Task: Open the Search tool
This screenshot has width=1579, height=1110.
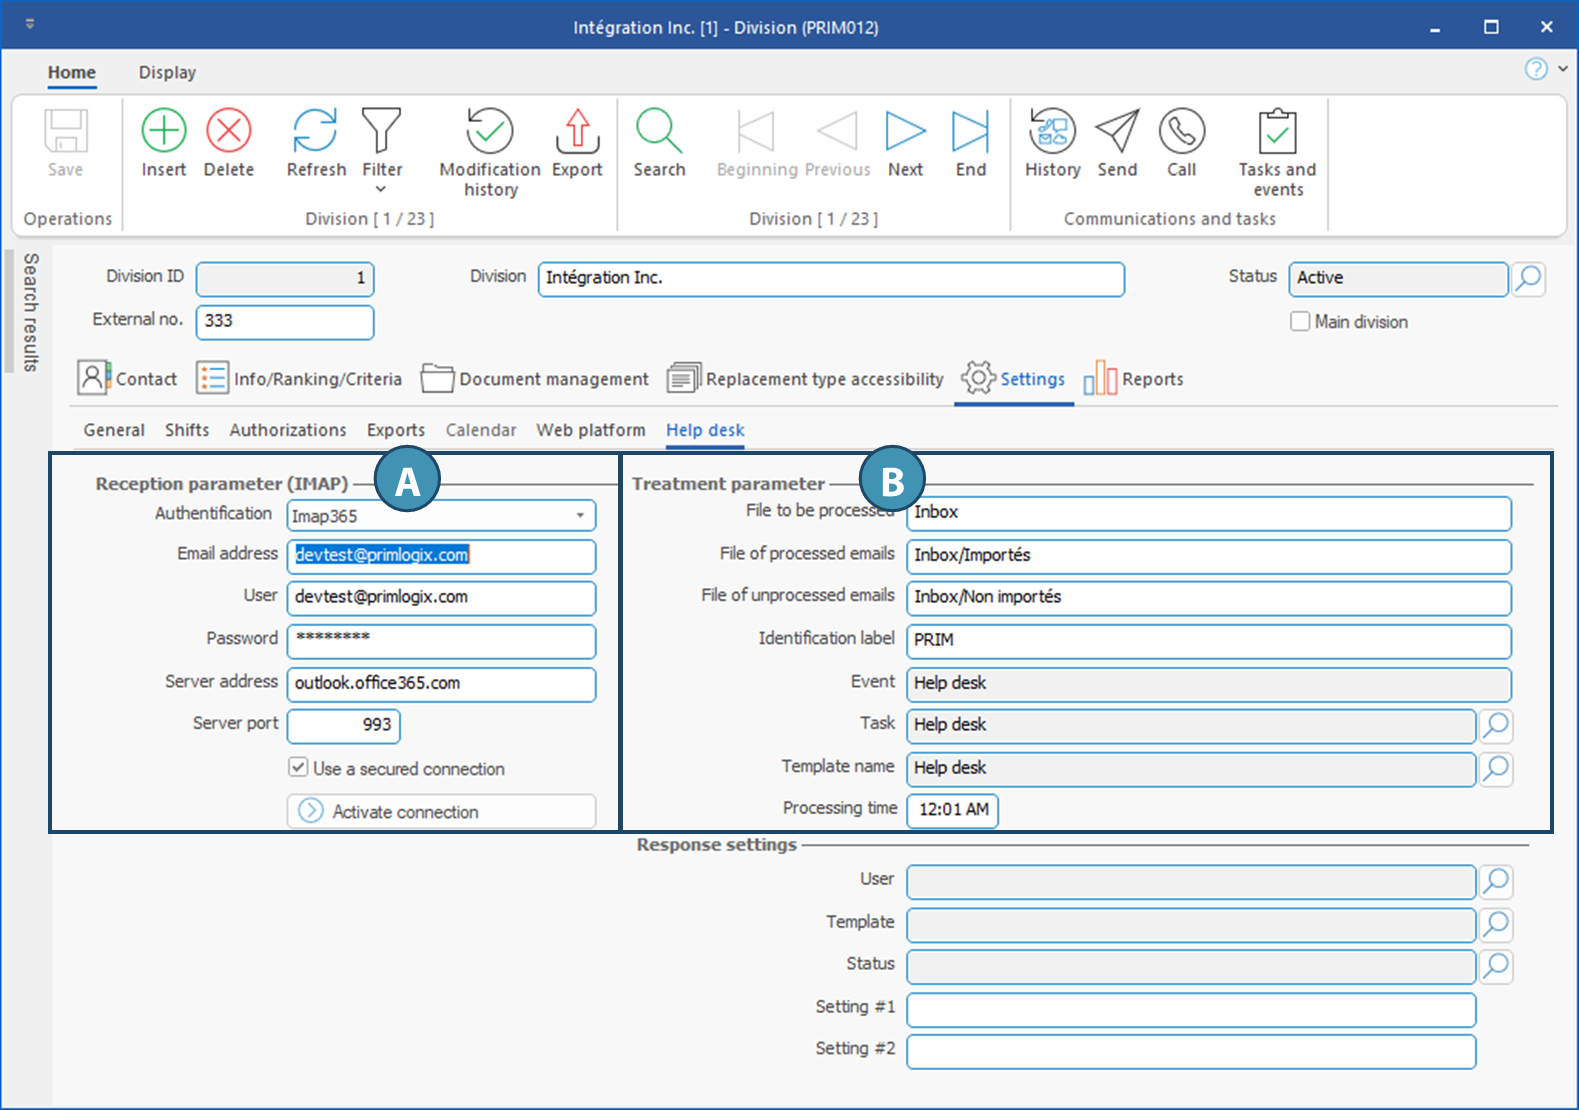Action: click(x=659, y=131)
